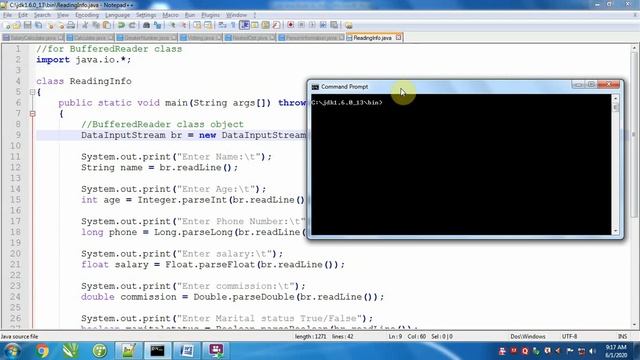640x360 pixels.
Task: Switch to Command Prompt from the taskbar
Action: 157,351
